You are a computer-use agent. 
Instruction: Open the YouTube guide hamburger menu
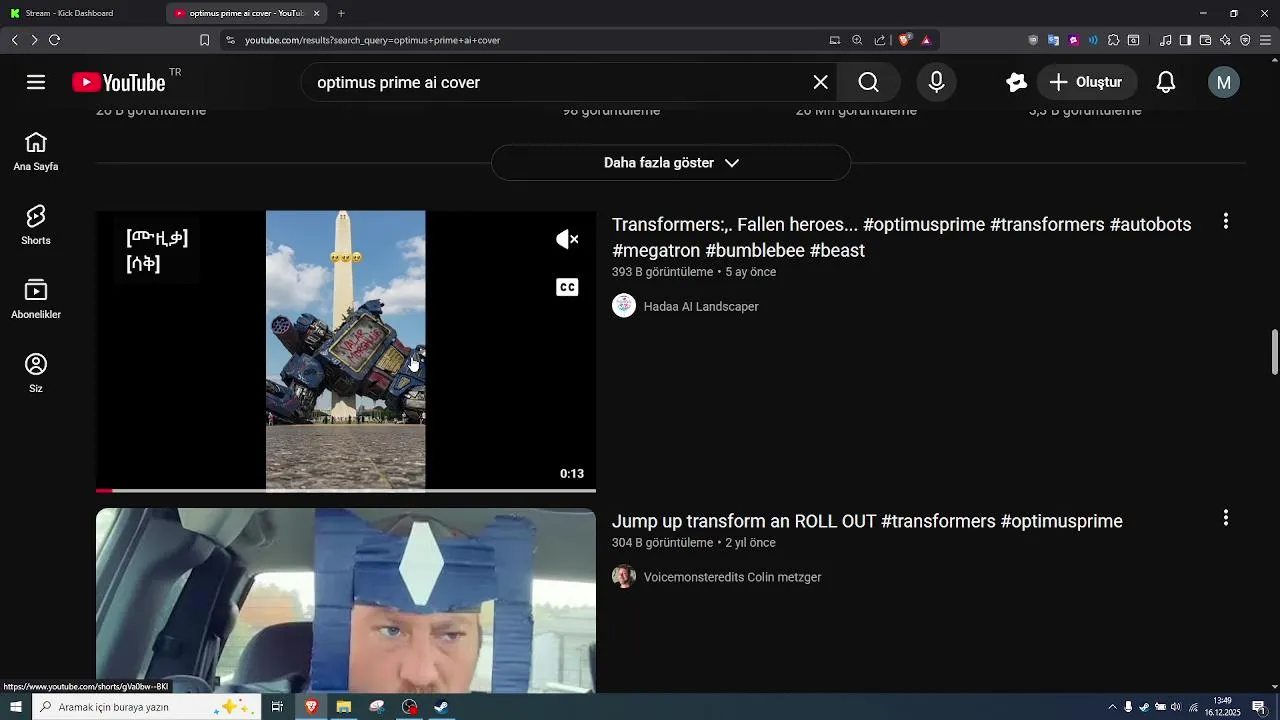click(x=36, y=82)
